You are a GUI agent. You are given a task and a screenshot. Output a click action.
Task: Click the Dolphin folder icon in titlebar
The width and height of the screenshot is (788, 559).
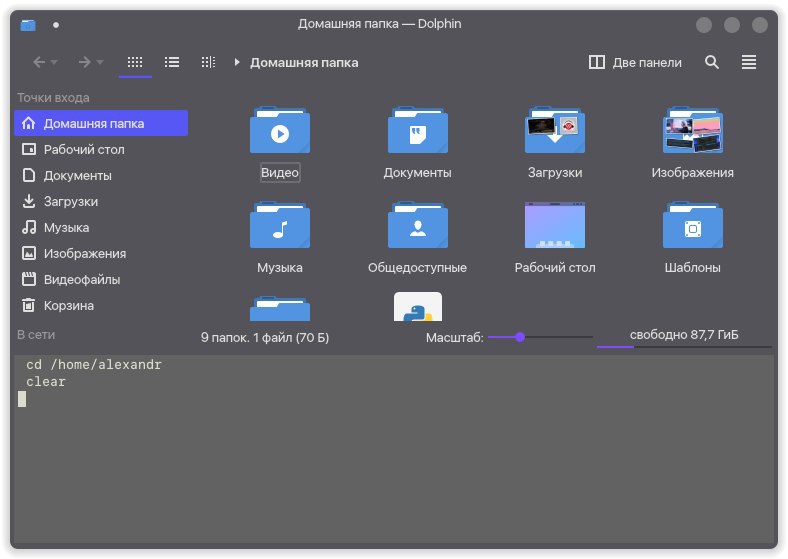(28, 25)
